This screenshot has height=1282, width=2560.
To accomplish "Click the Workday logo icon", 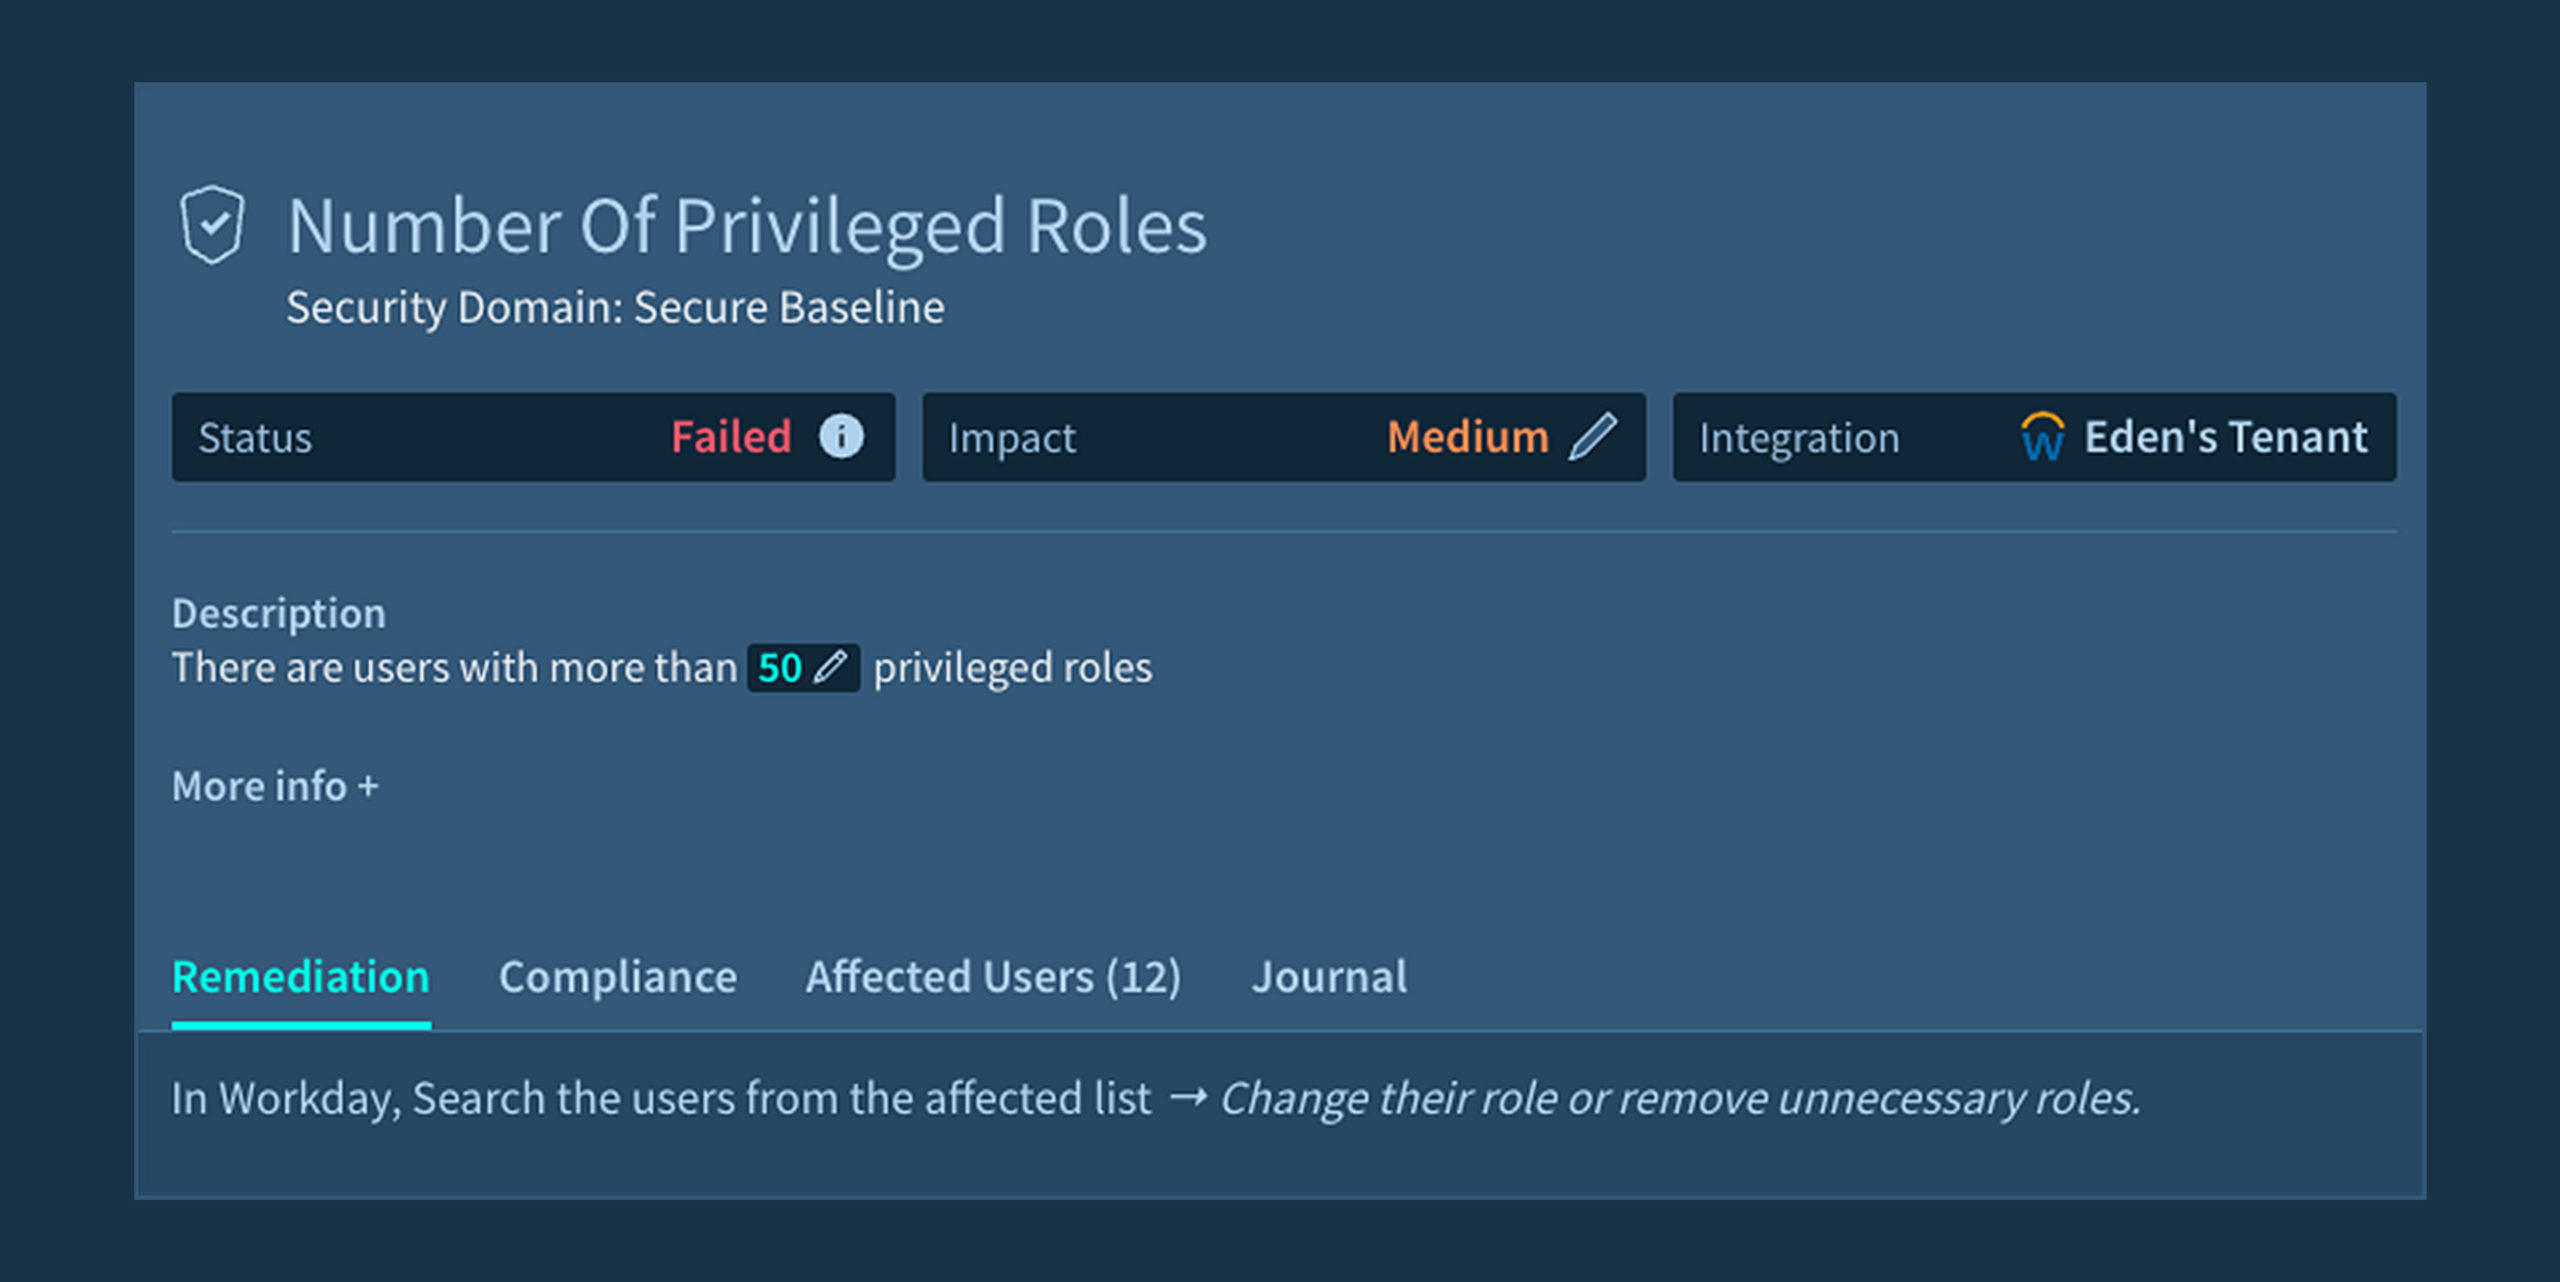I will [2041, 437].
